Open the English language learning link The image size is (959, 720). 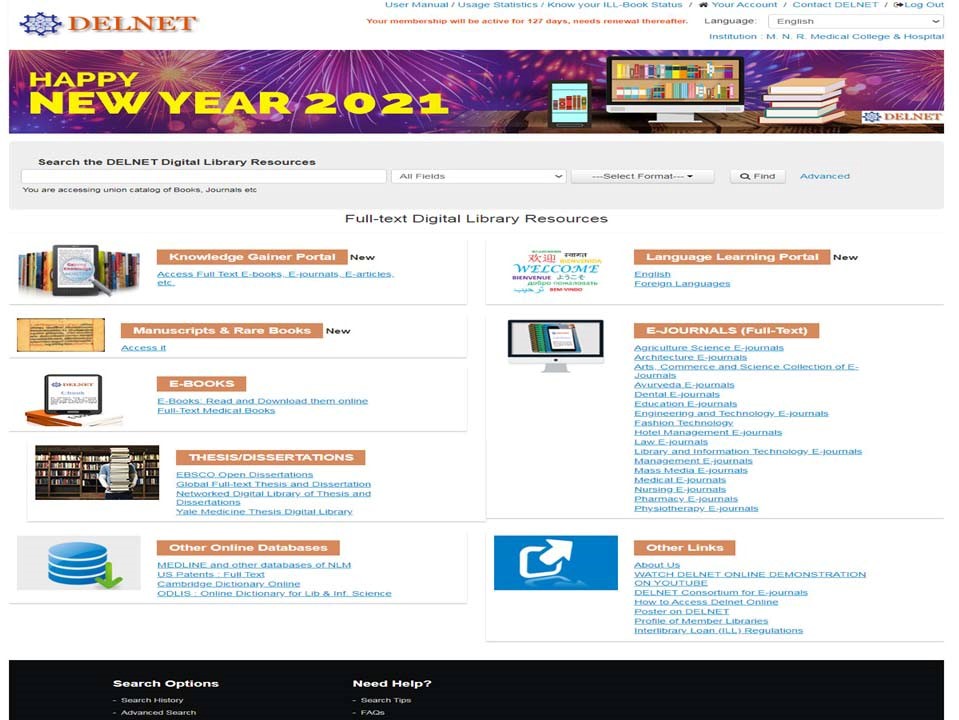pos(652,274)
